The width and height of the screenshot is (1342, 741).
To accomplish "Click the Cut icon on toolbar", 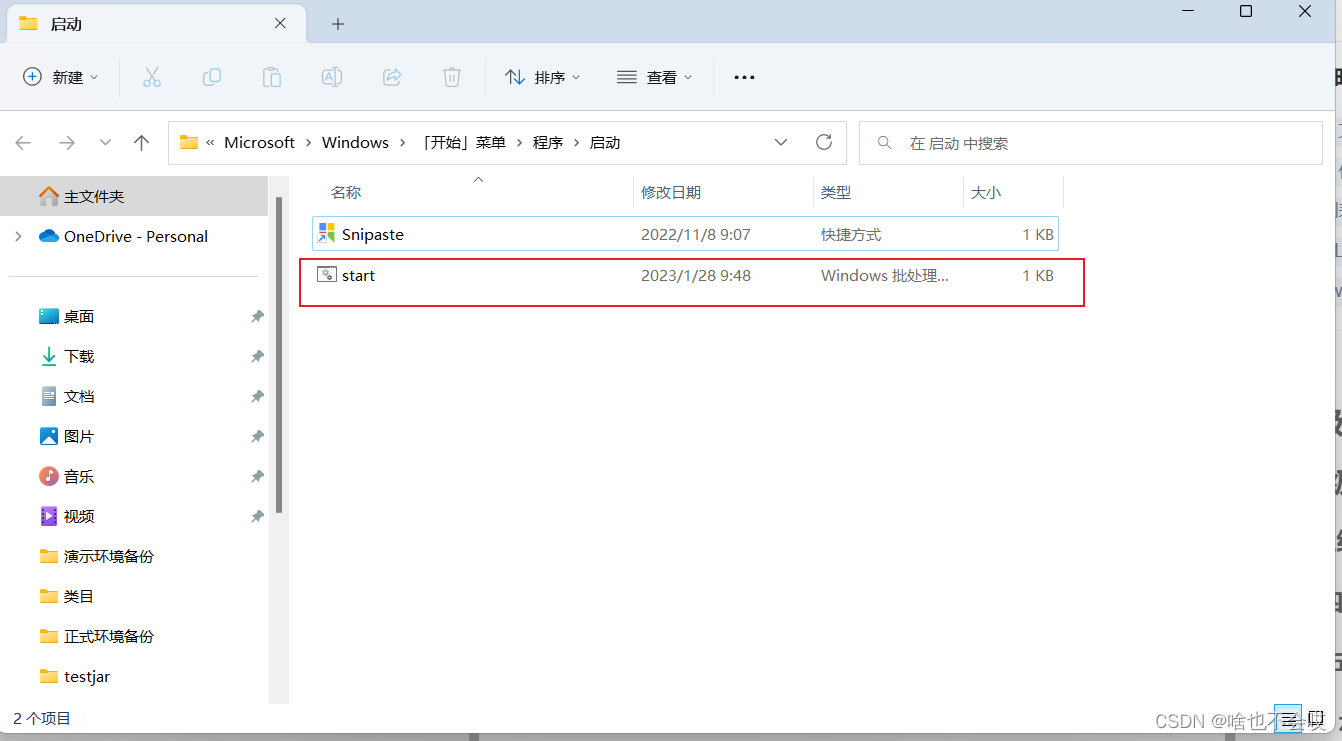I will point(152,77).
